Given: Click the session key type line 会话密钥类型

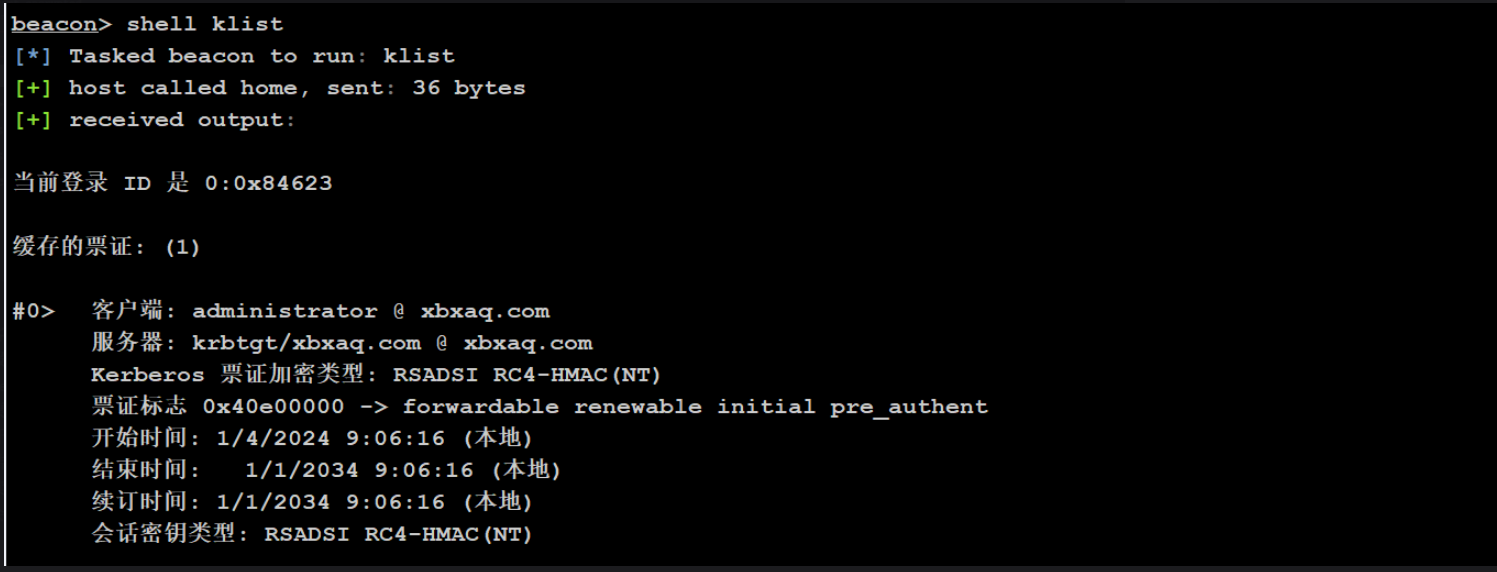Looking at the screenshot, I should (312, 534).
